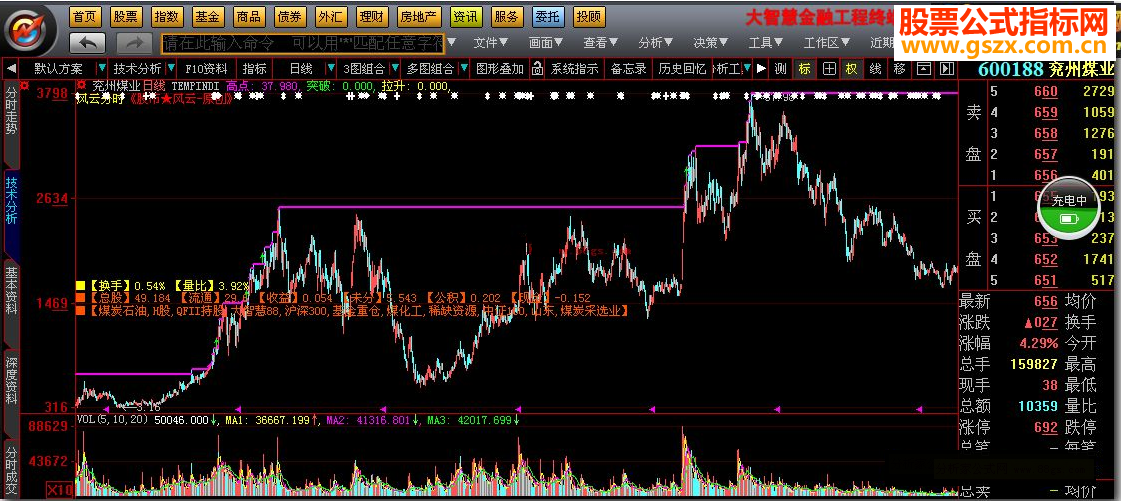Click the 历史回忆 toolbar item
1121x501 pixels.
[x=682, y=69]
